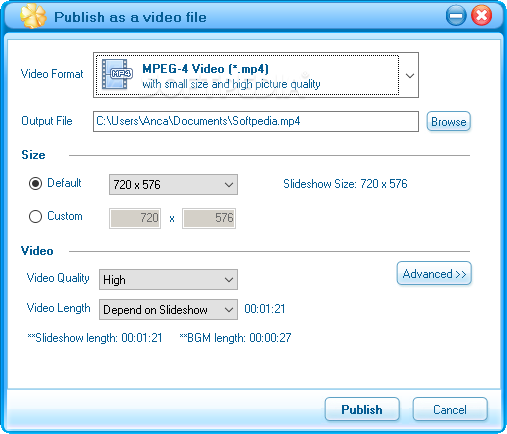Select the Custom size radio button
Viewport: 507px width, 434px height.
pyautogui.click(x=35, y=216)
